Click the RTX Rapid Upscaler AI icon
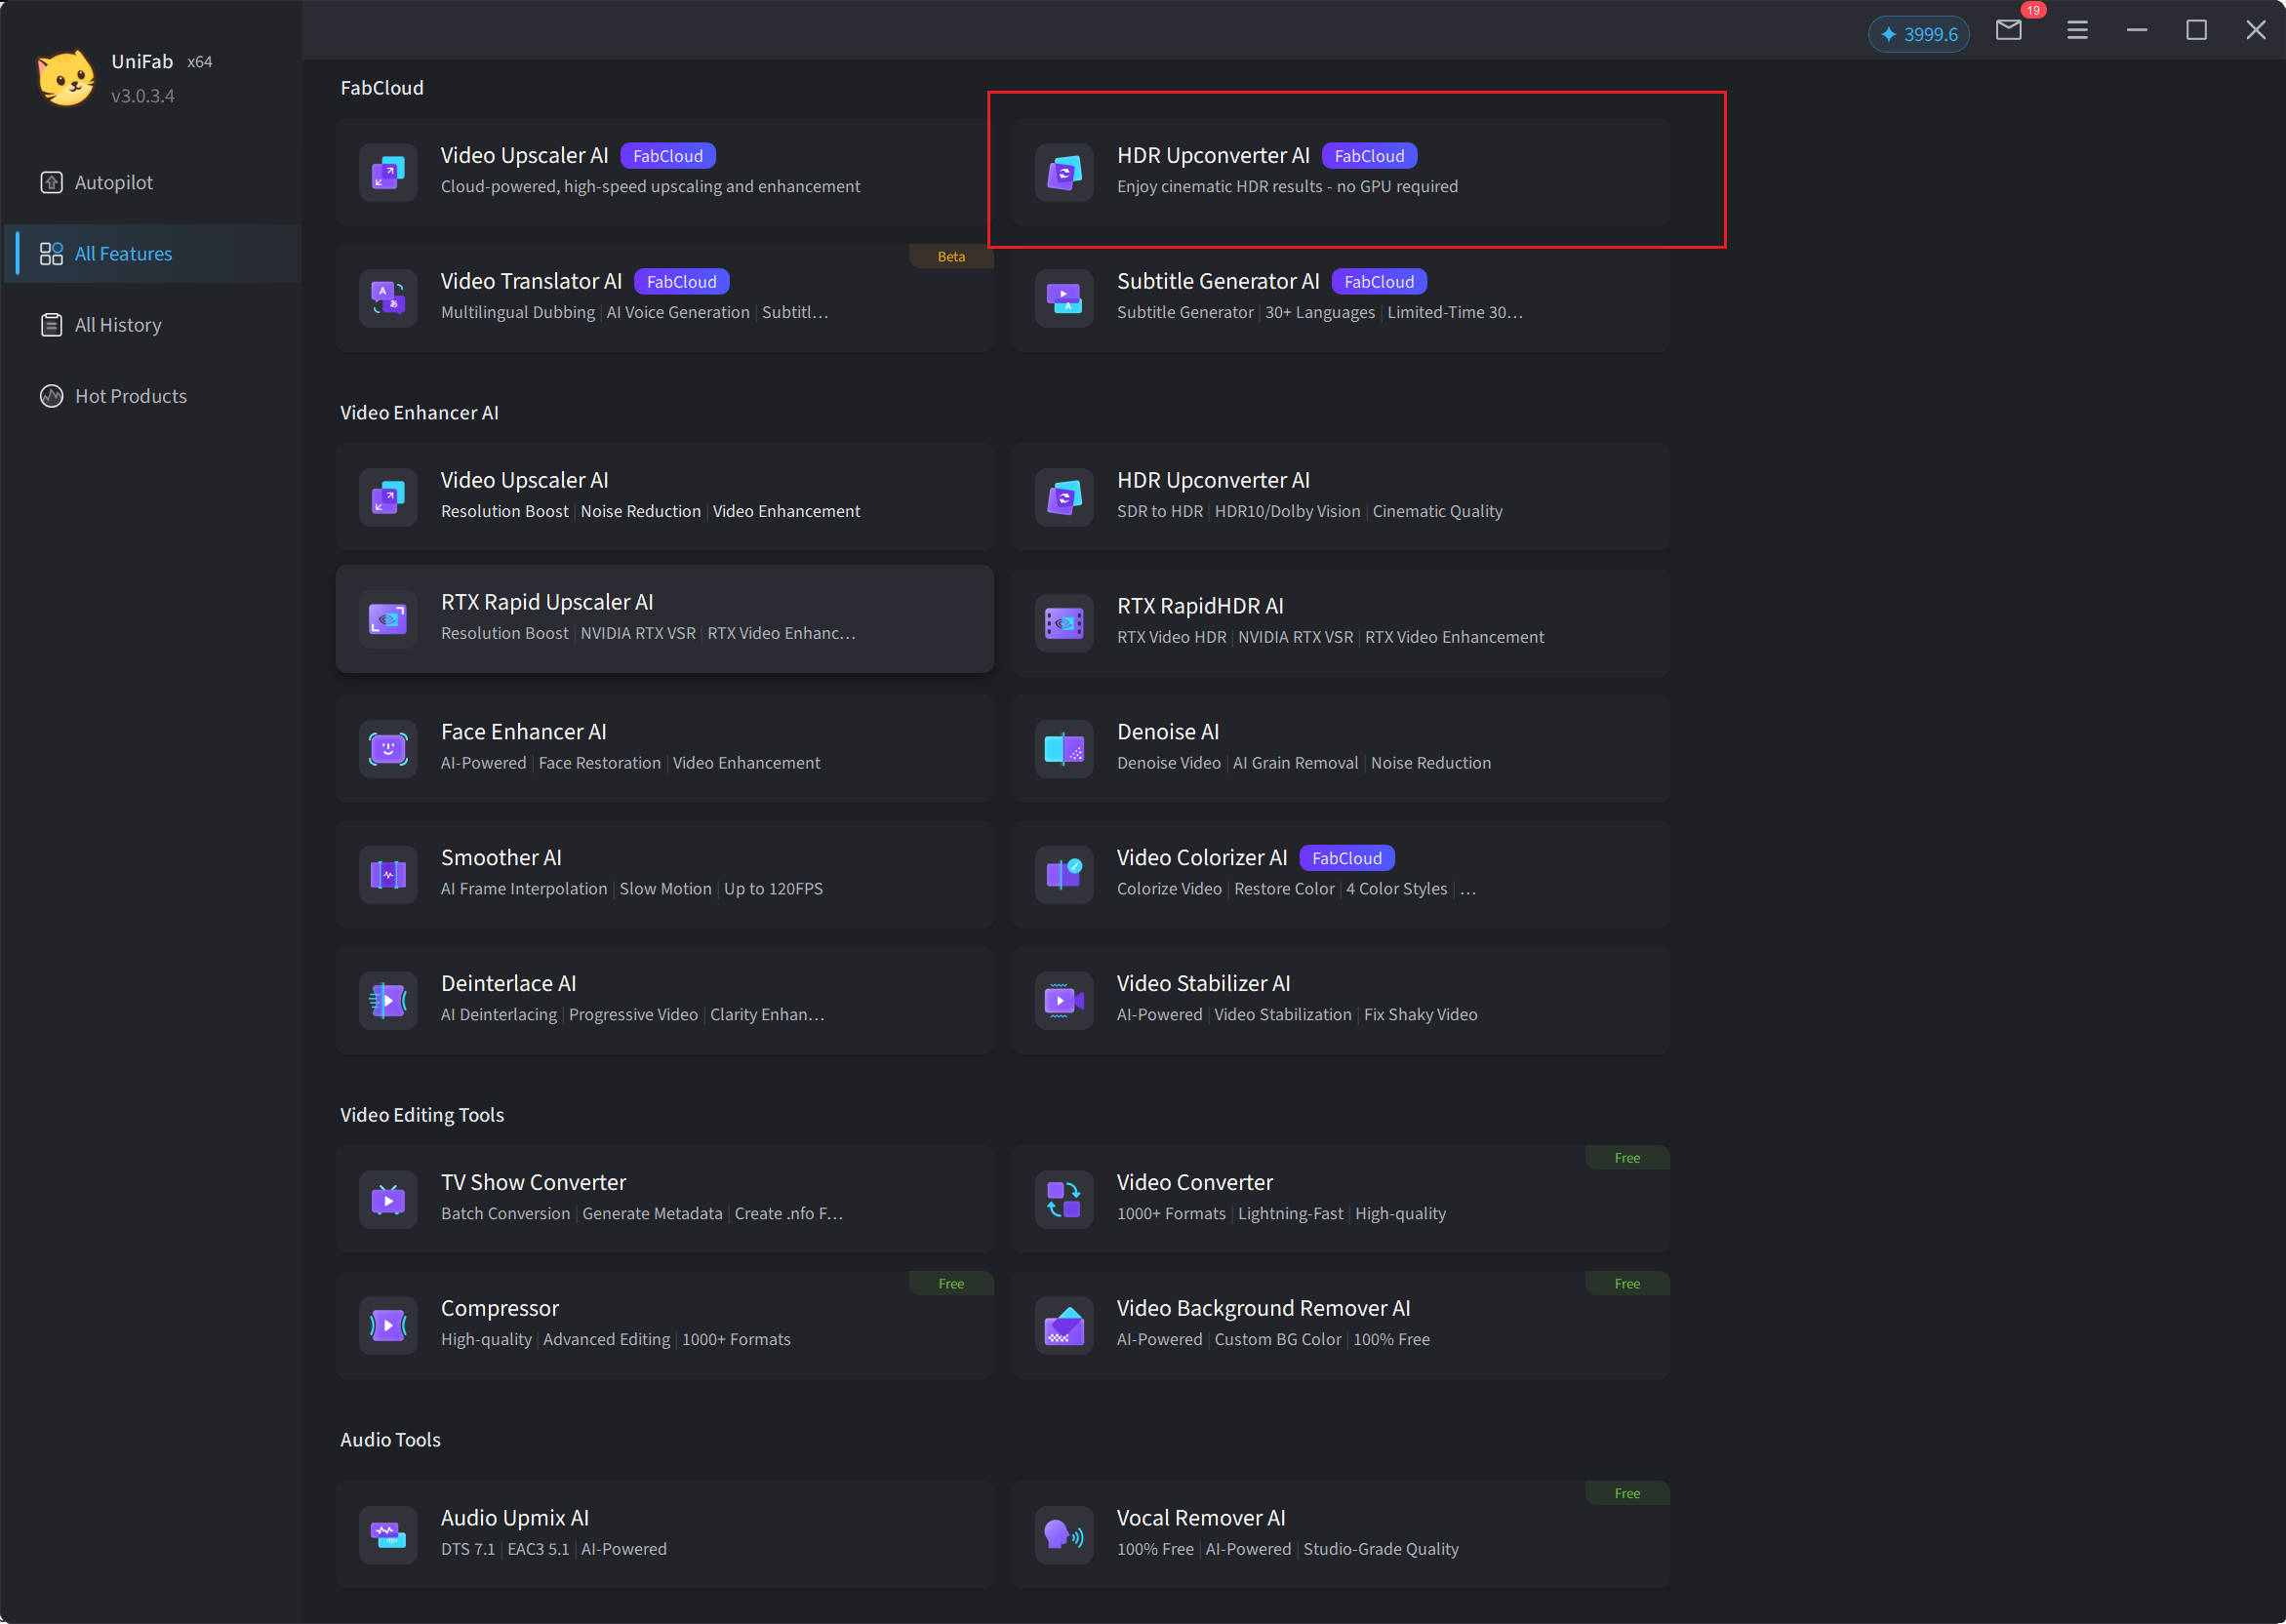This screenshot has height=1624, width=2286. [388, 620]
